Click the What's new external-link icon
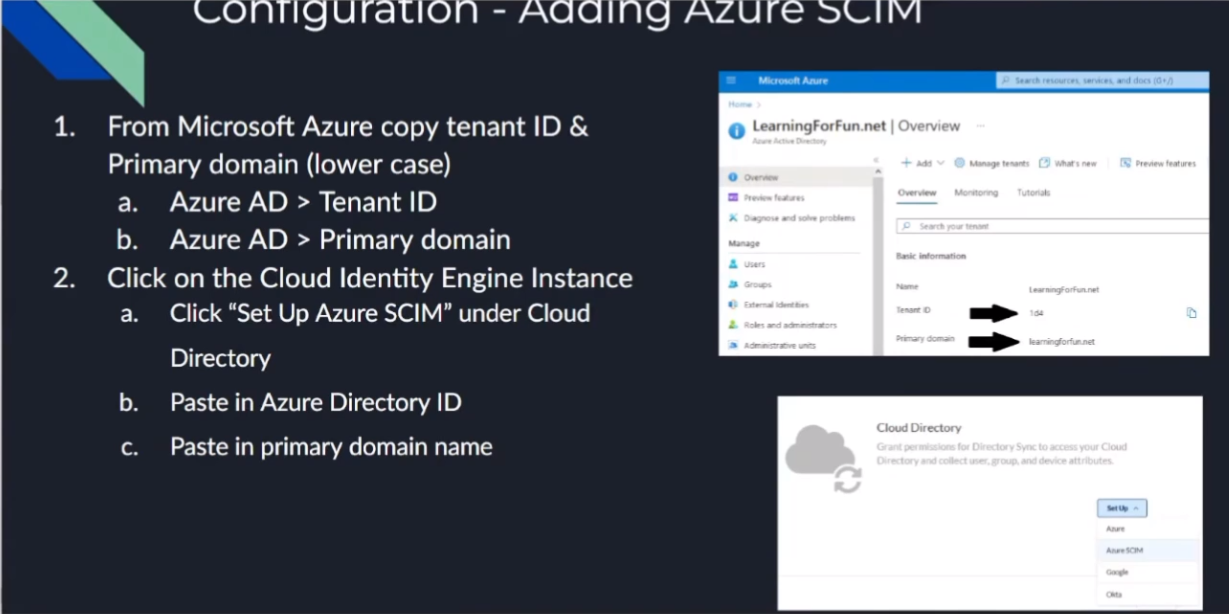Screen dimensions: 1229x614 coord(1044,163)
